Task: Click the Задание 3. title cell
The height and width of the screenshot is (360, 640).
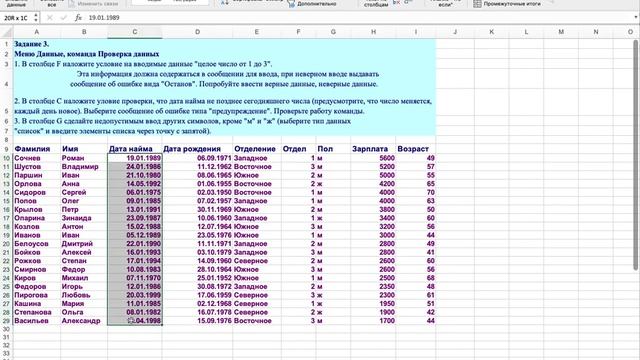Action: click(x=31, y=44)
